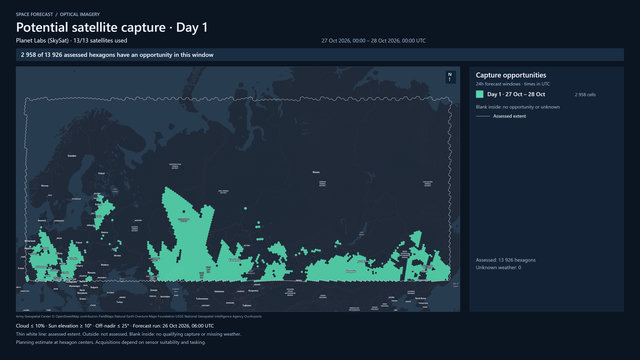
Task: Click 'Thin white line: assessed extent' footnote
Action: (x=129, y=334)
